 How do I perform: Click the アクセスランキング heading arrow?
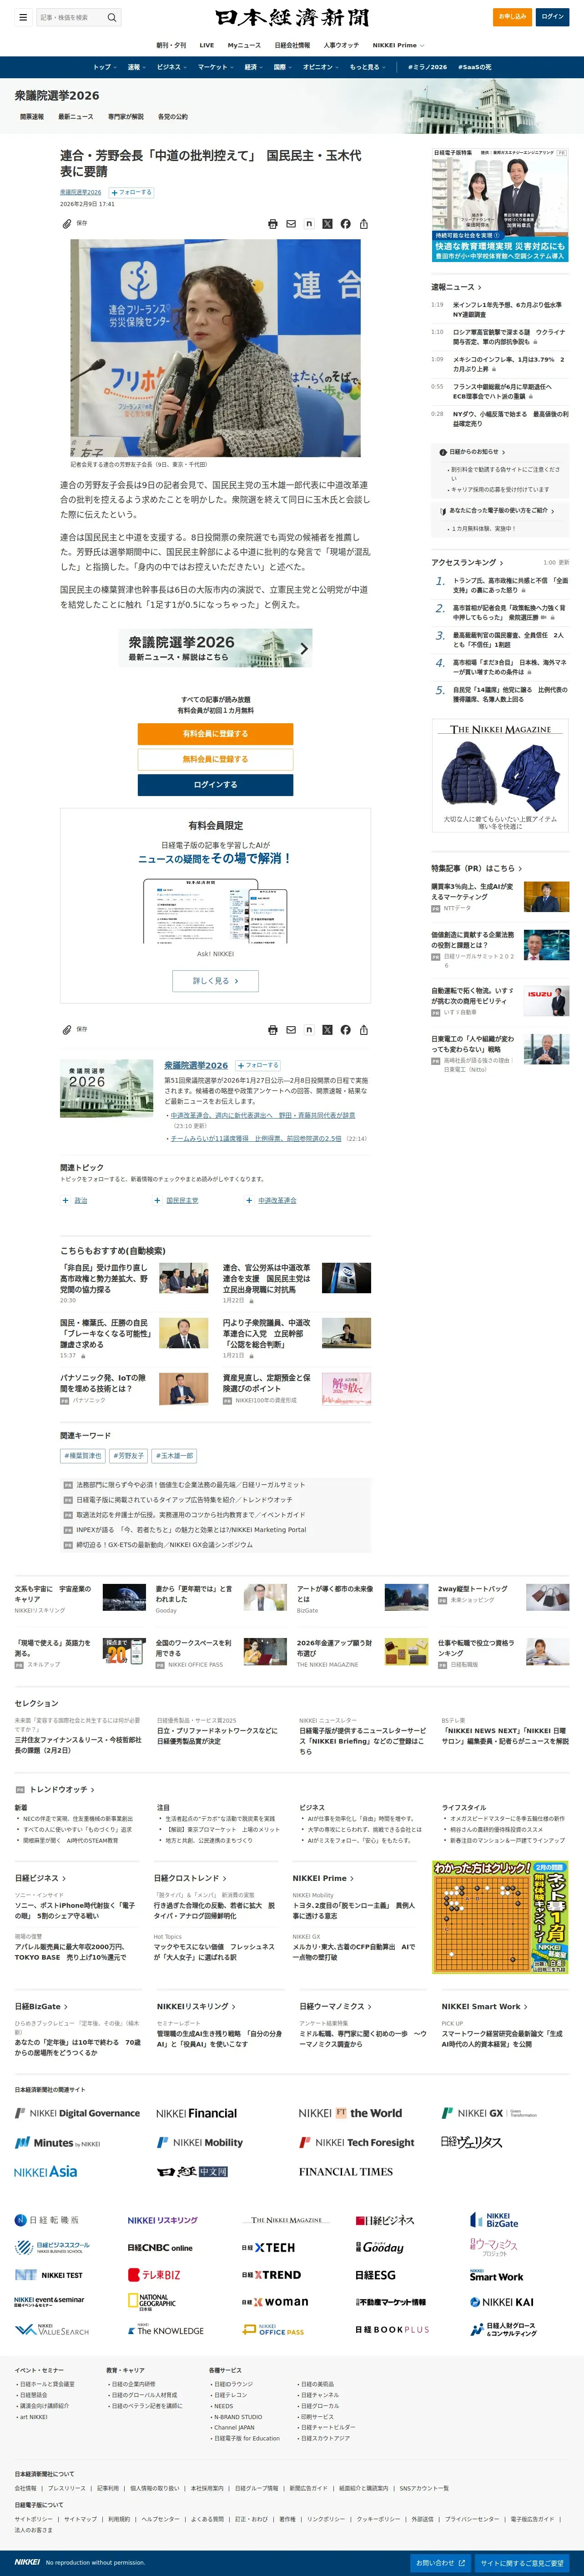[501, 563]
